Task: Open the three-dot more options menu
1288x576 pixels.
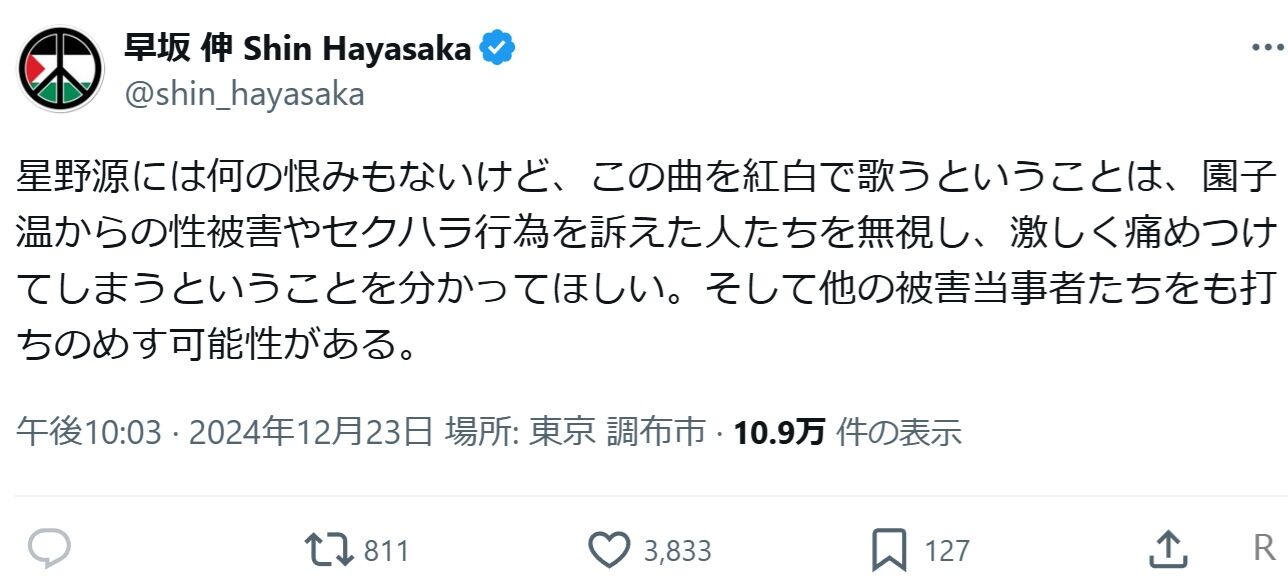Action: pyautogui.click(x=1267, y=47)
